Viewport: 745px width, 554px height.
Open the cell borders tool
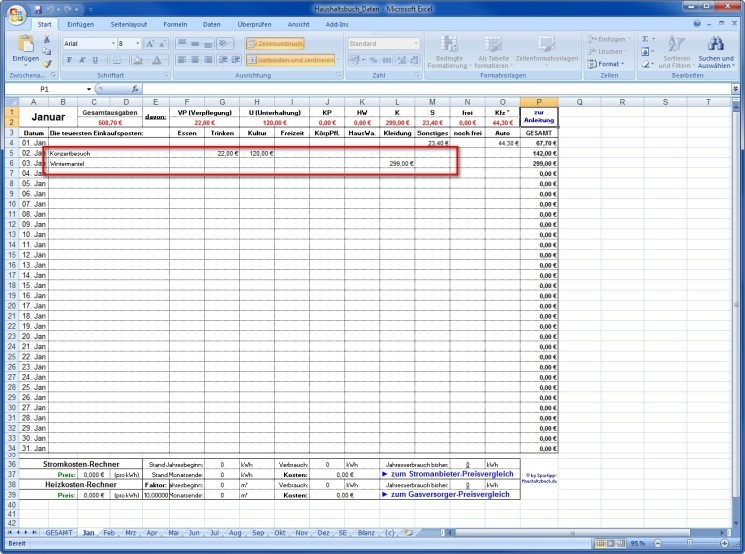[x=117, y=60]
